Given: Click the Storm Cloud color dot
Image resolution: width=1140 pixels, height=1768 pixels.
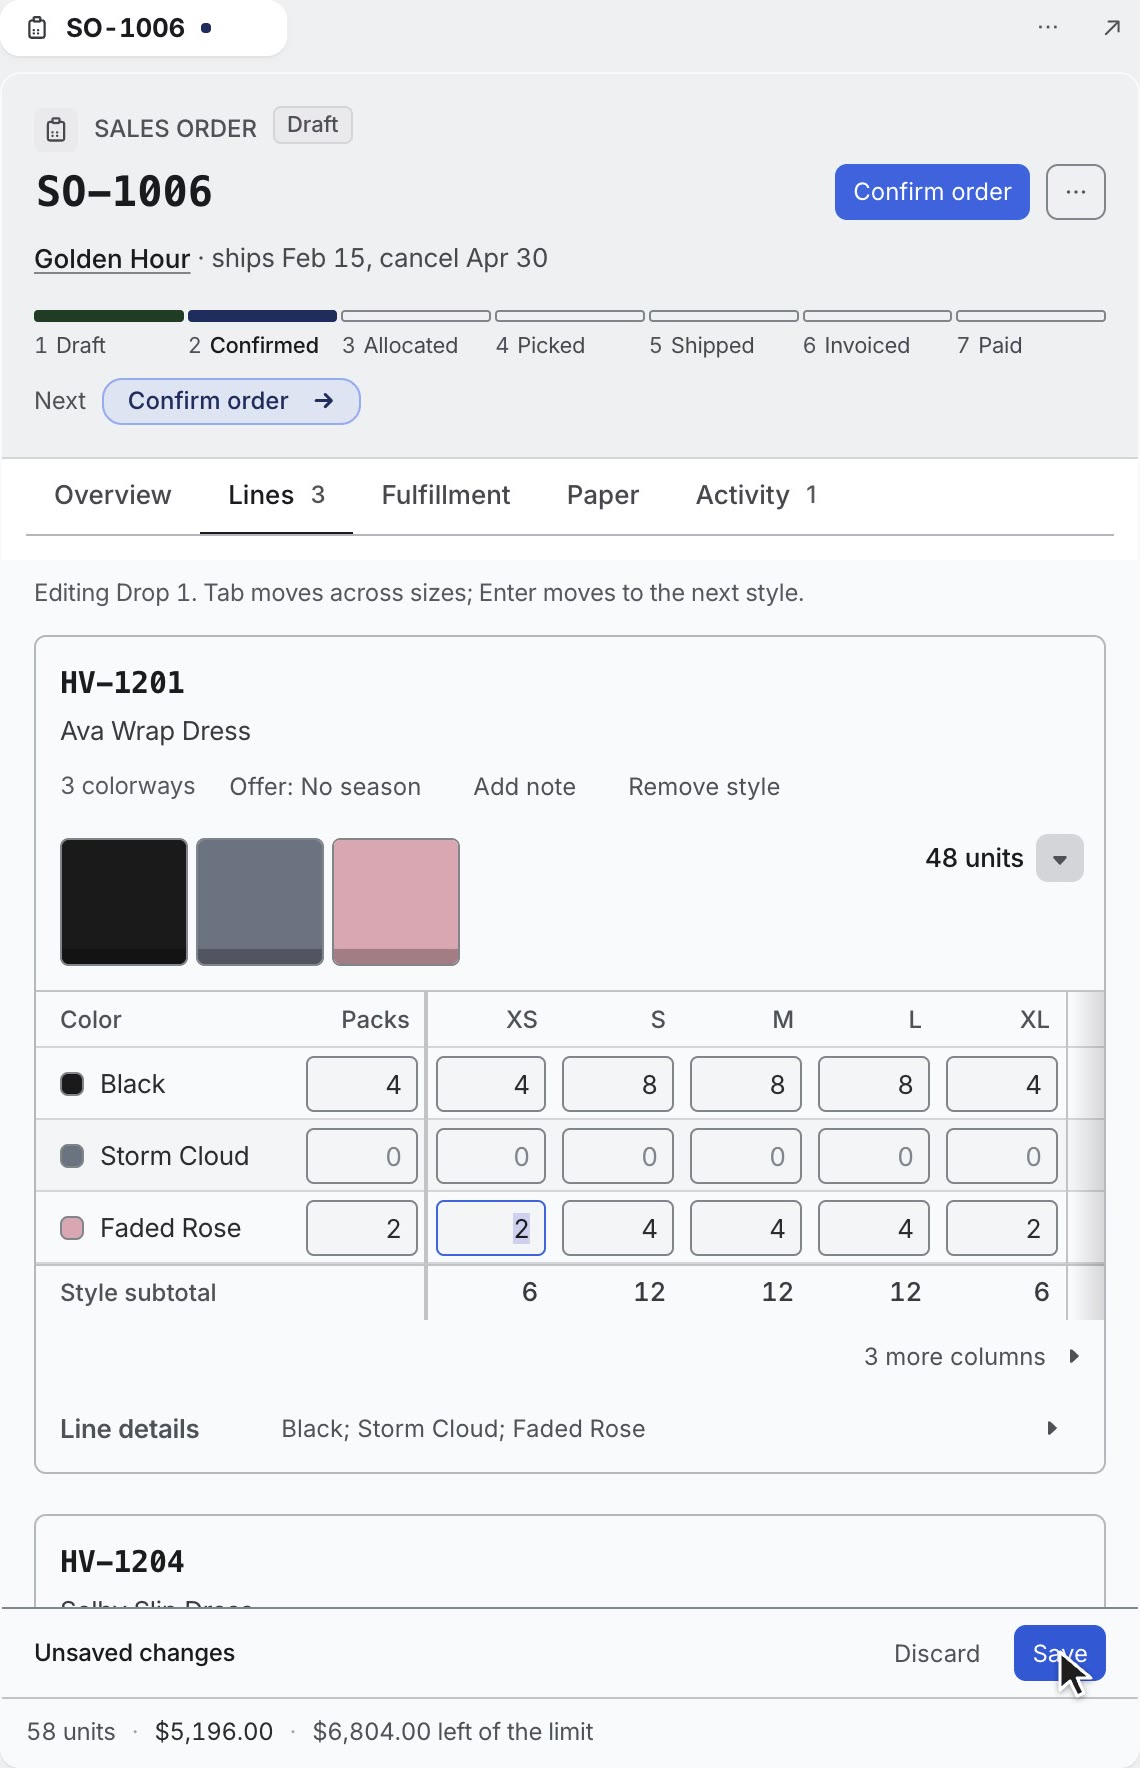Looking at the screenshot, I should [x=72, y=1156].
